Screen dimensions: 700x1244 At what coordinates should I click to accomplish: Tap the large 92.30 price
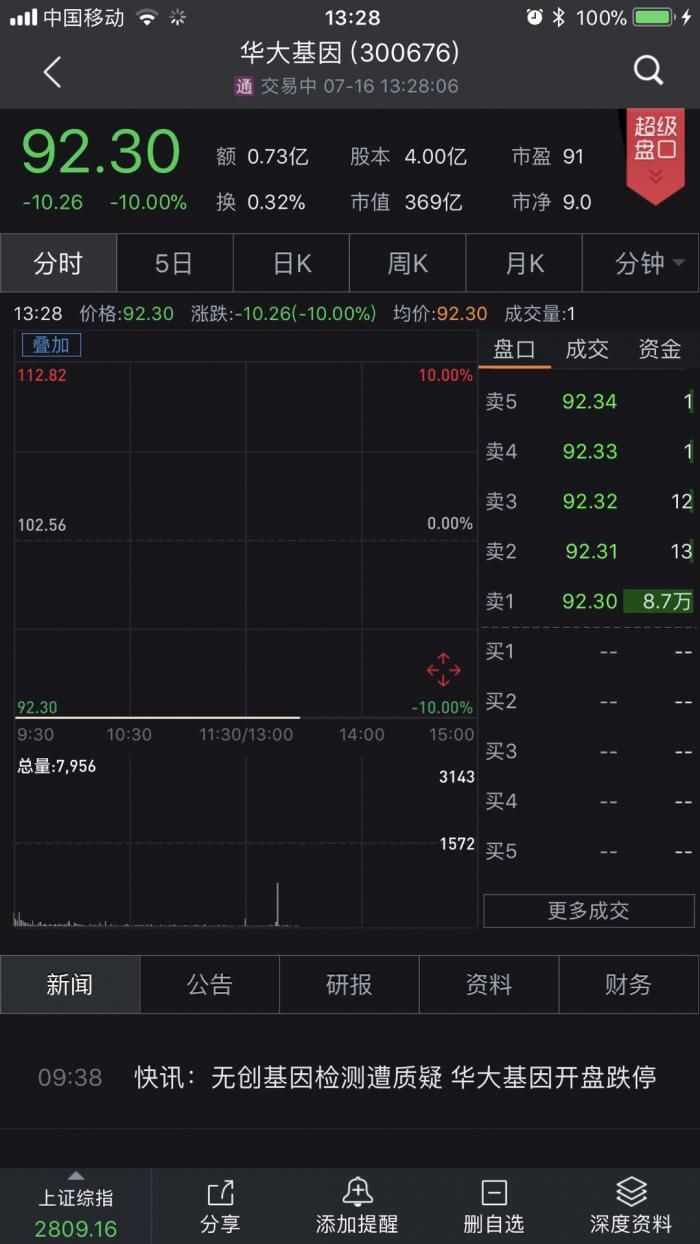coord(100,152)
